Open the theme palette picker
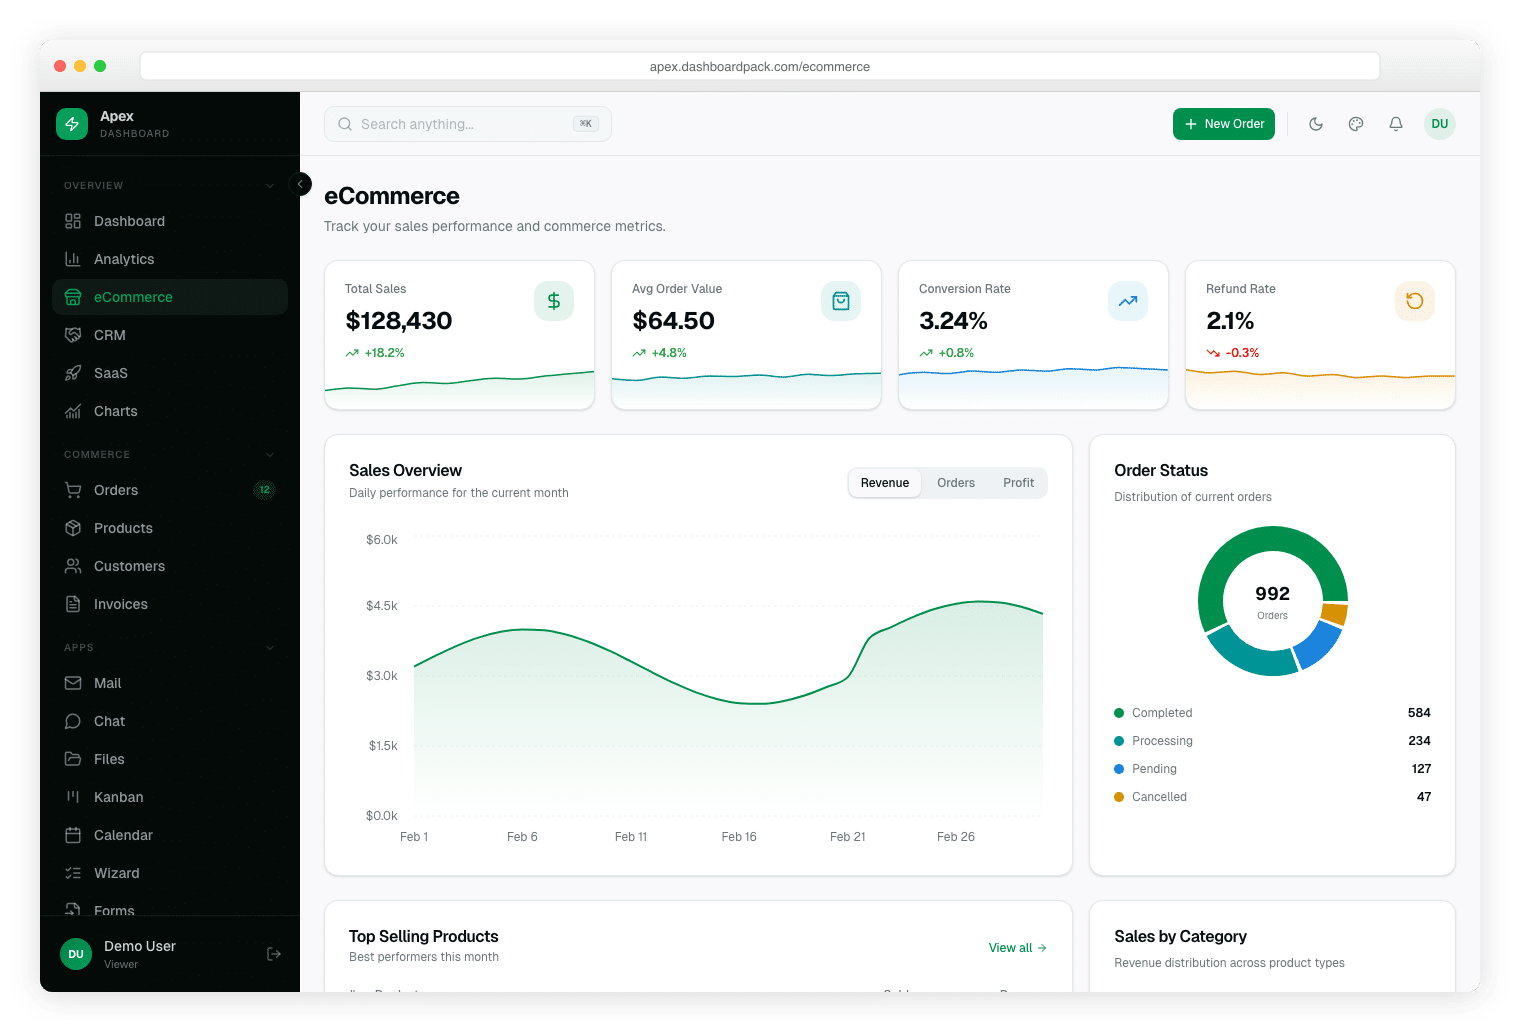Image resolution: width=1520 pixels, height=1032 pixels. (x=1356, y=123)
